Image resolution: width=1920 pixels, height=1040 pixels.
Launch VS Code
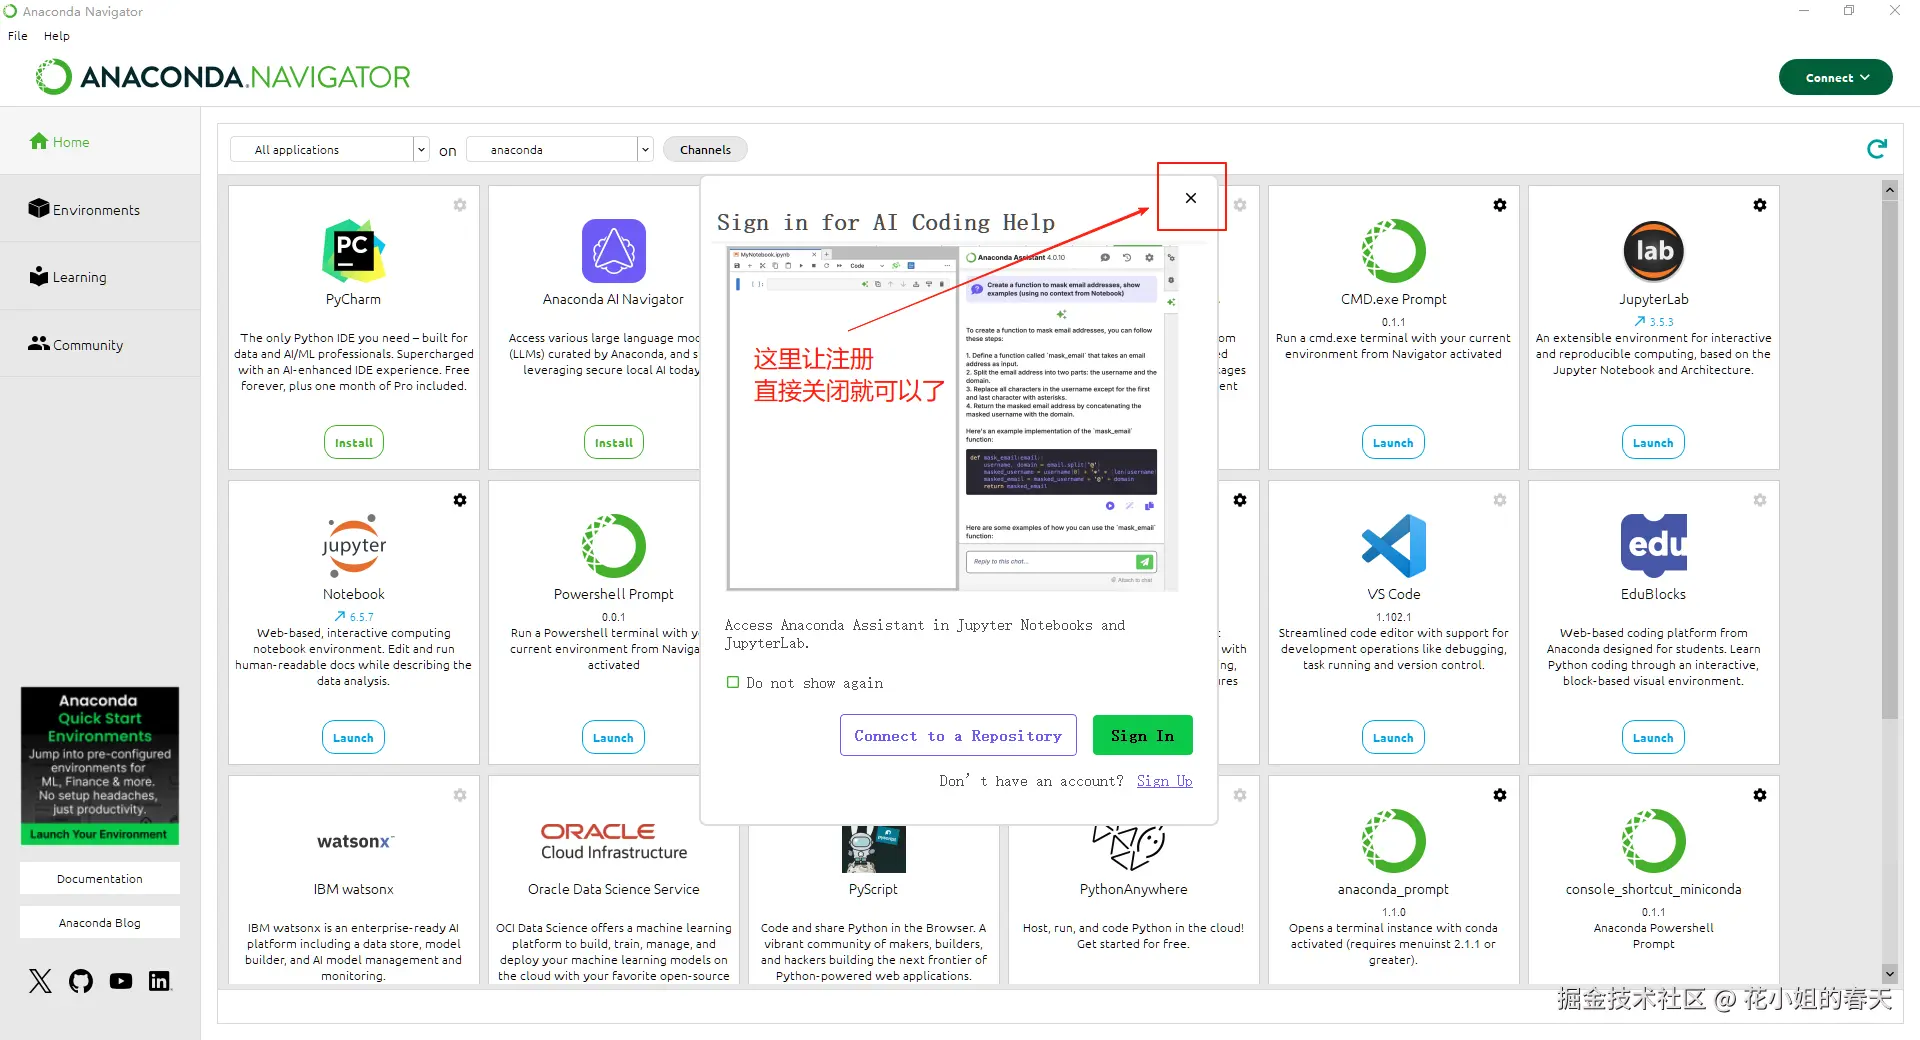(x=1393, y=737)
